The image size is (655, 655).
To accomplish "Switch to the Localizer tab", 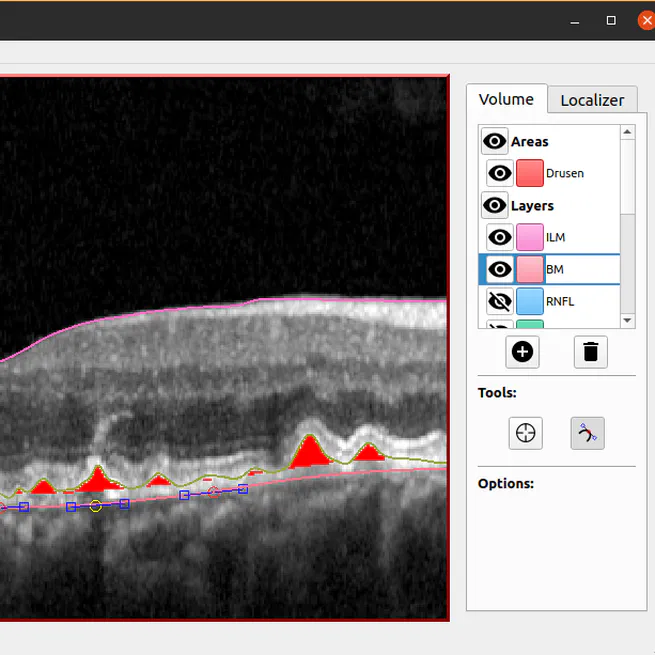I will pos(592,100).
